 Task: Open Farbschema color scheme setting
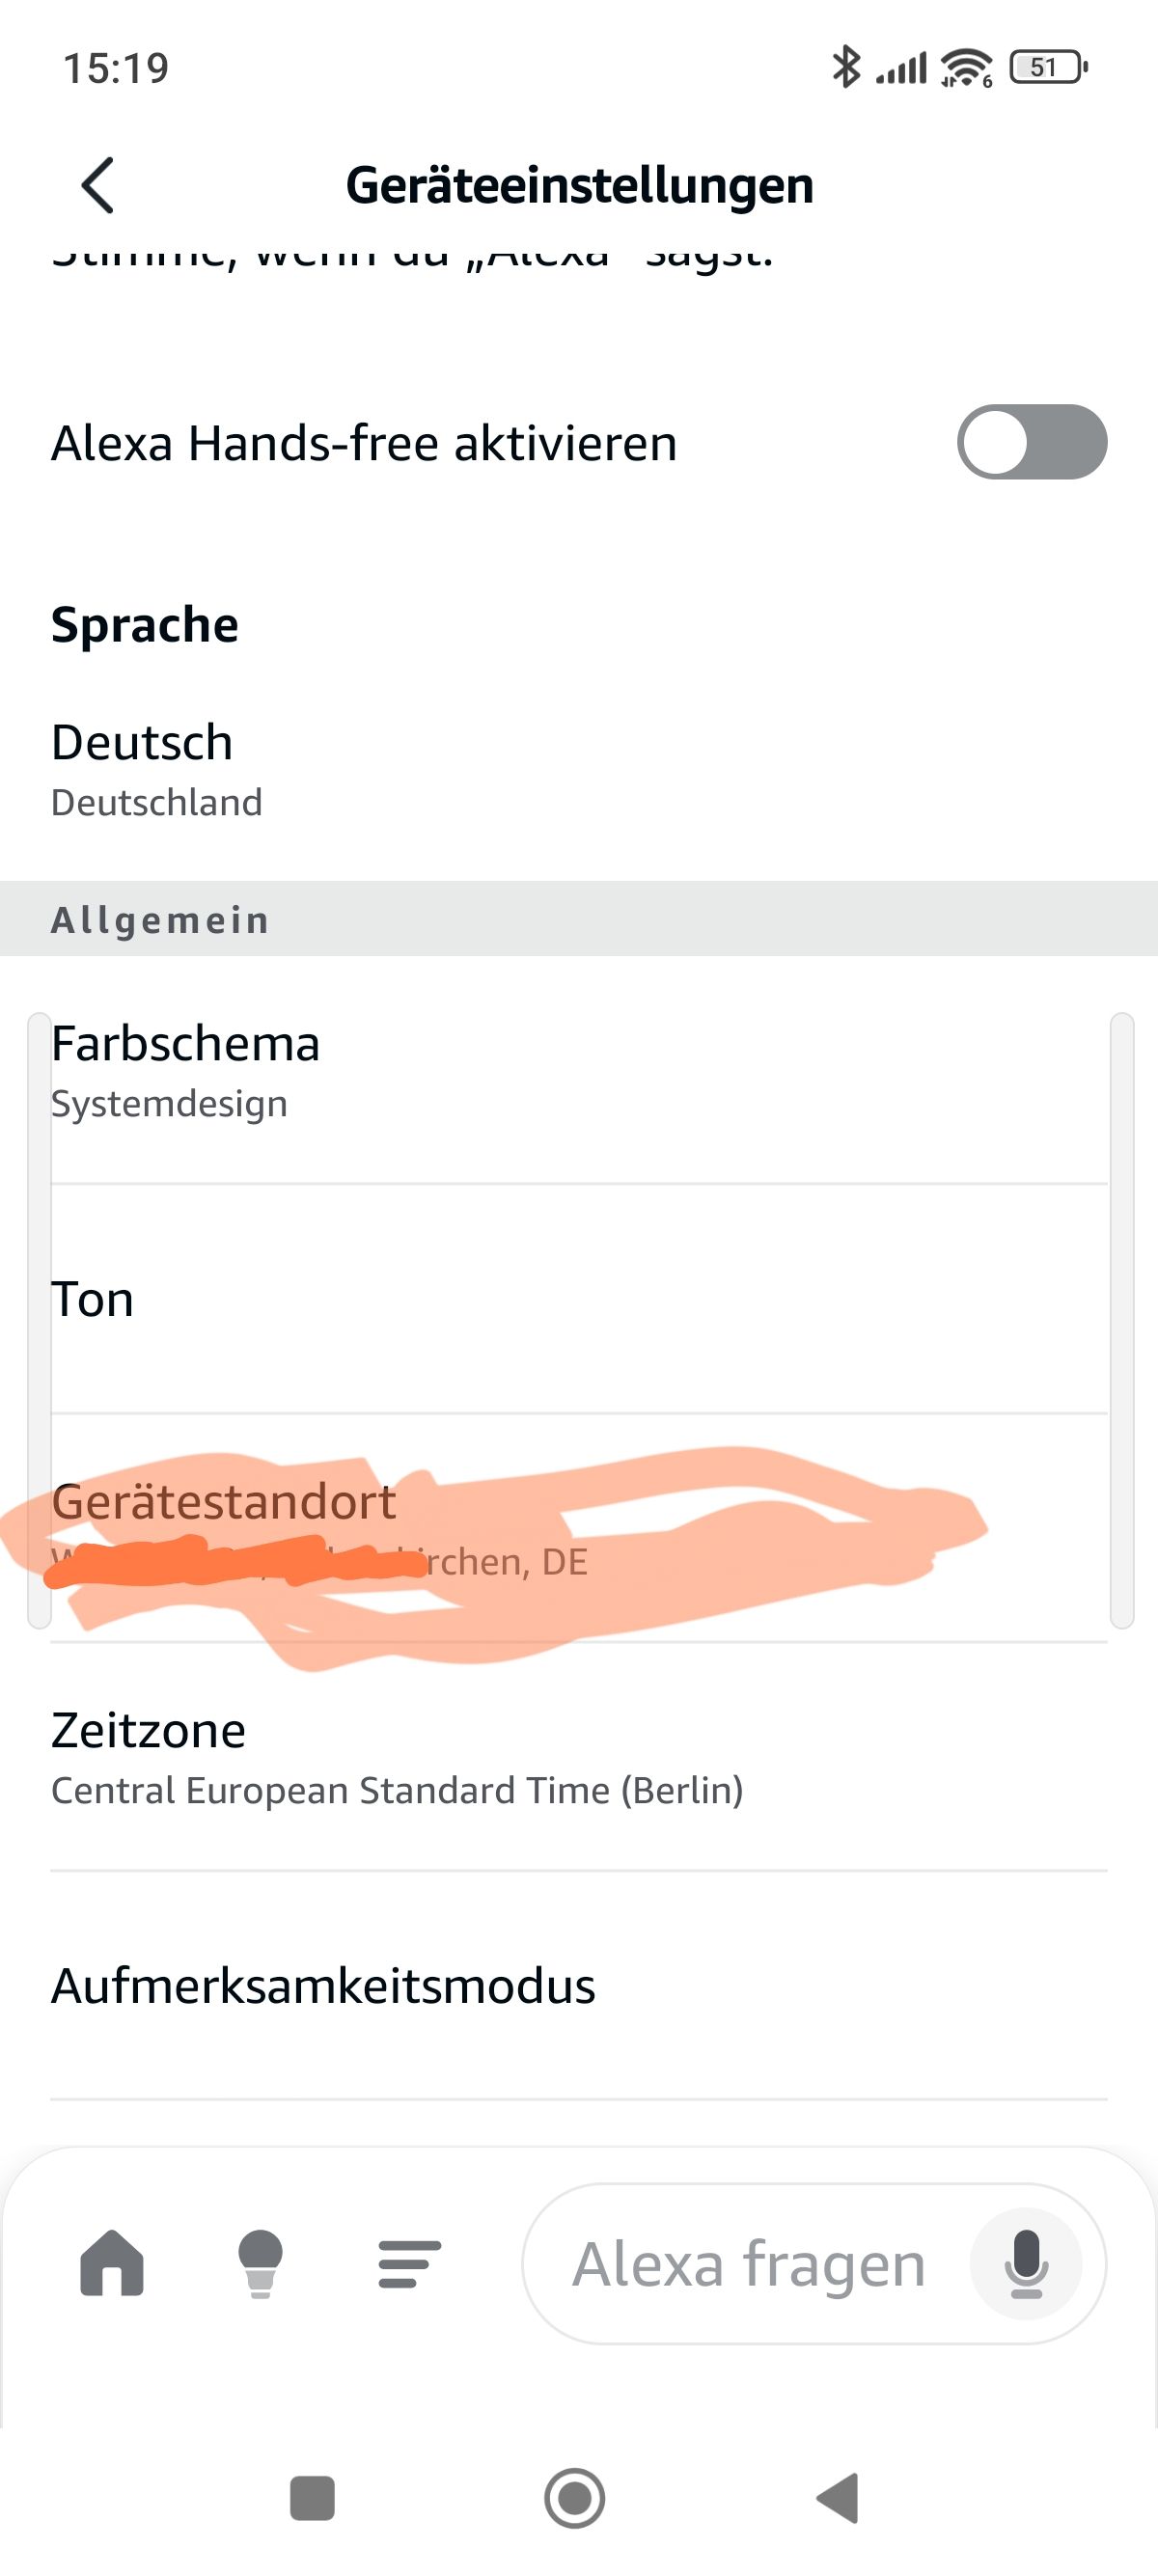[x=186, y=1044]
